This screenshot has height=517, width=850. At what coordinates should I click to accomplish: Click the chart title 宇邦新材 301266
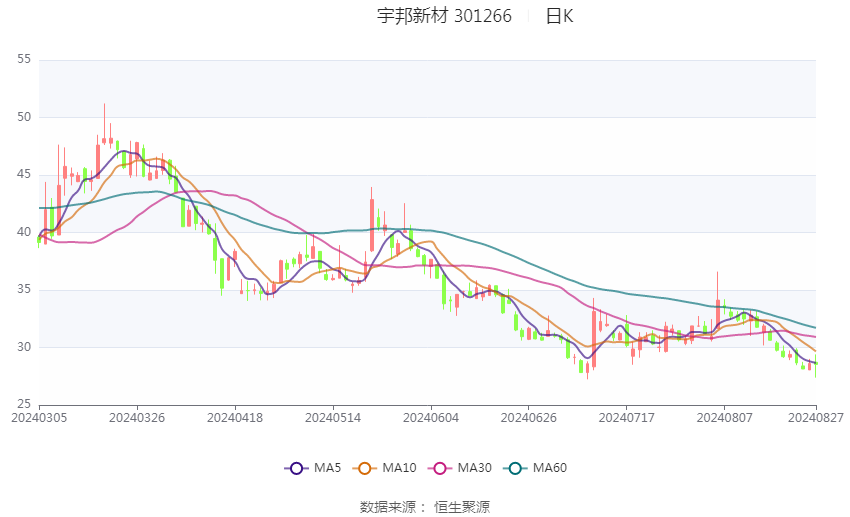tap(444, 16)
